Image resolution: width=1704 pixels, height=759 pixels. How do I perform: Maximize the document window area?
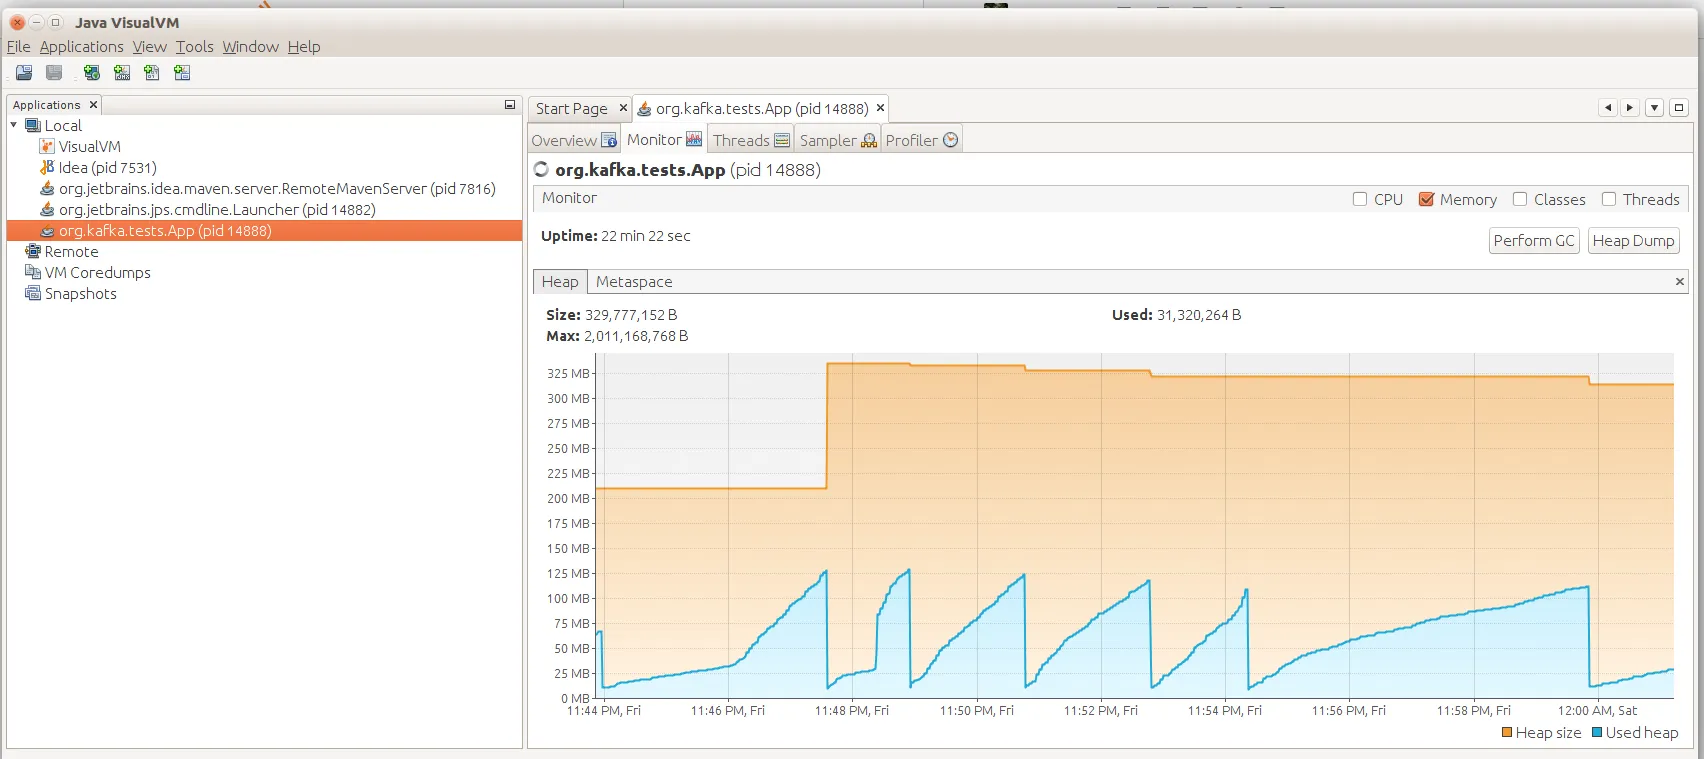(1679, 108)
